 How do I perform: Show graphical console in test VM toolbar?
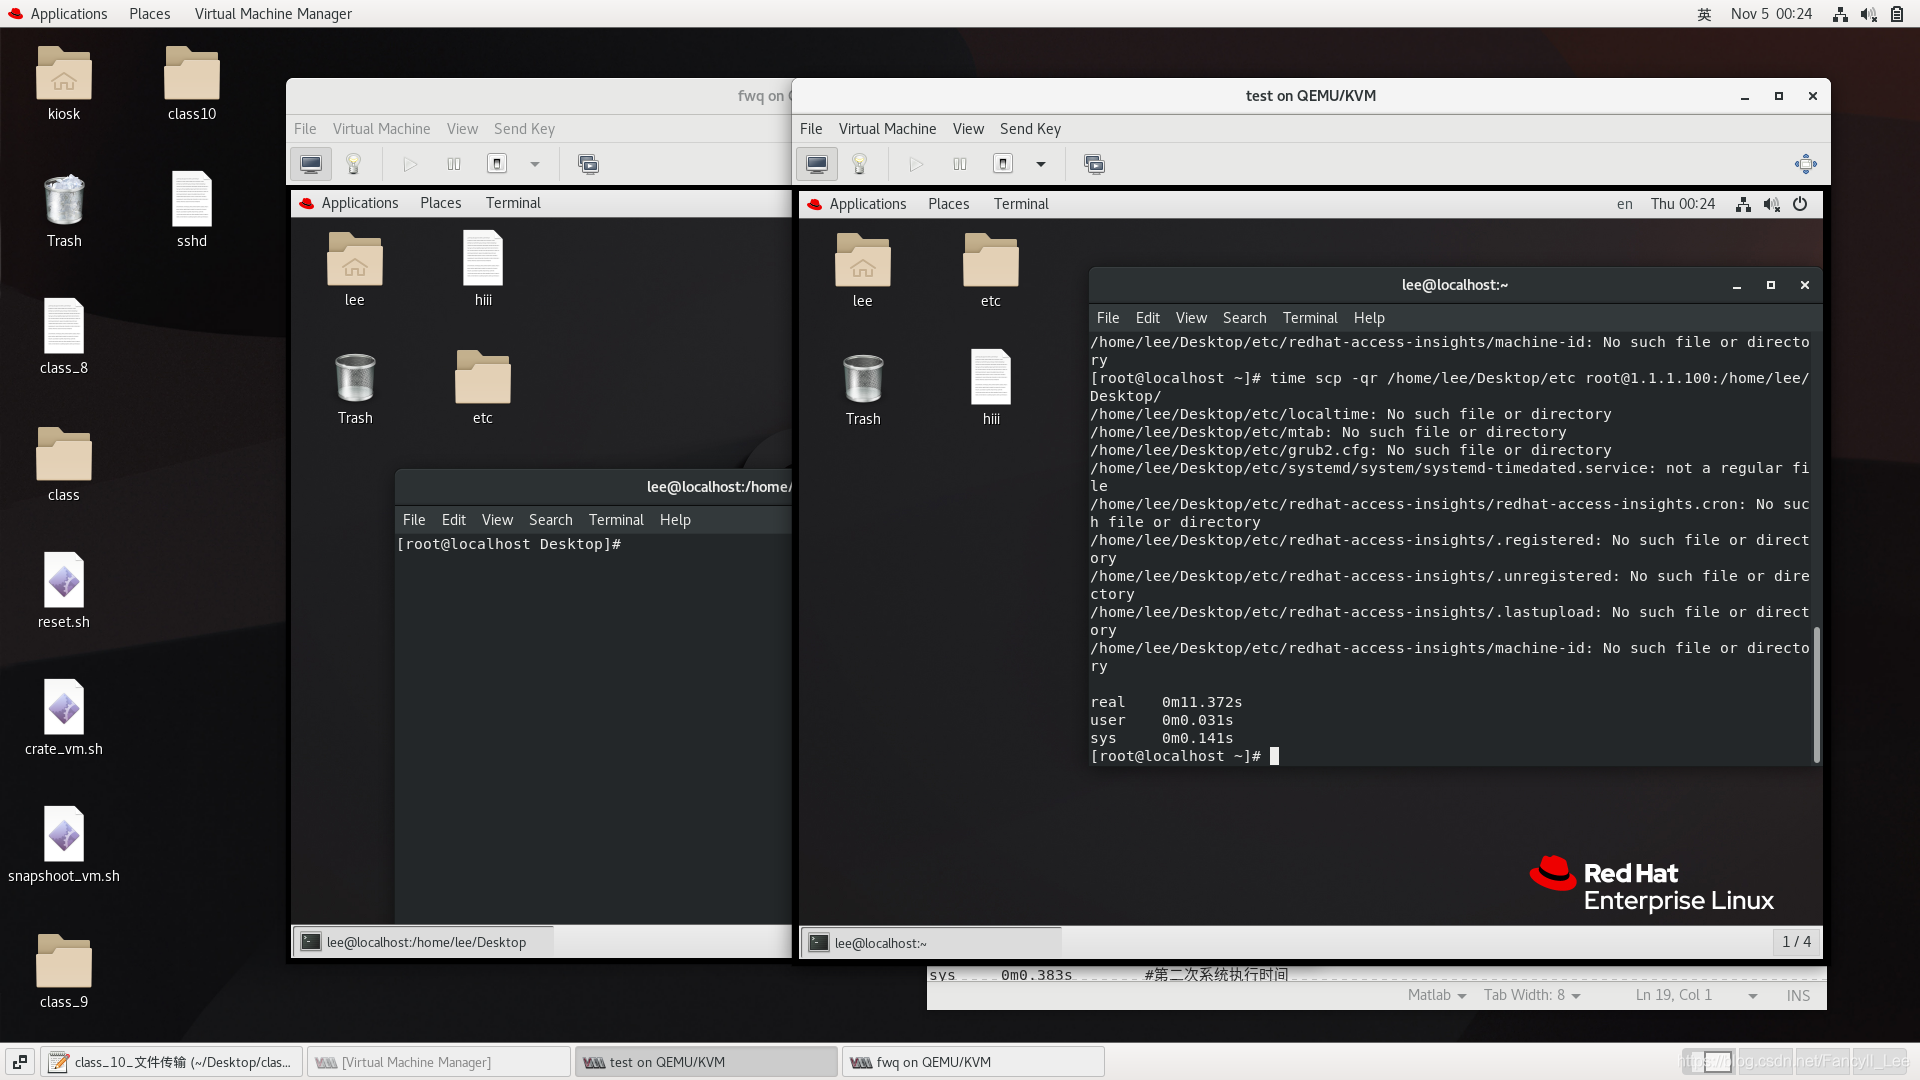pos(817,164)
